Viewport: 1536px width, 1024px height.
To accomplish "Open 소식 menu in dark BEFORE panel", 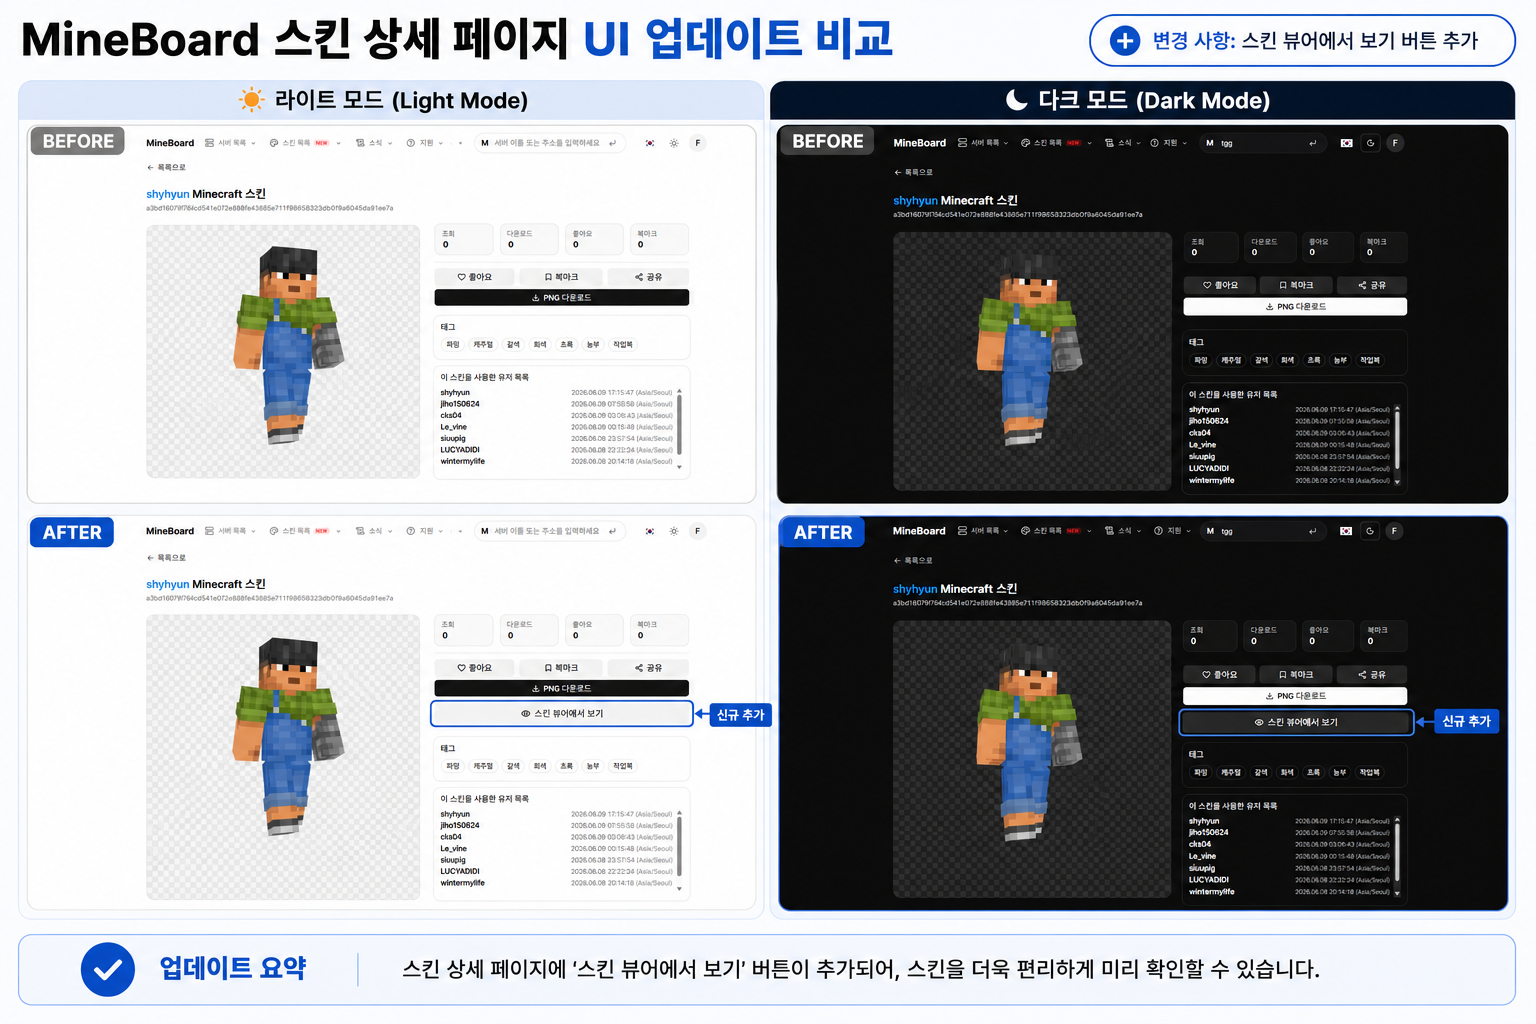I will (1123, 143).
